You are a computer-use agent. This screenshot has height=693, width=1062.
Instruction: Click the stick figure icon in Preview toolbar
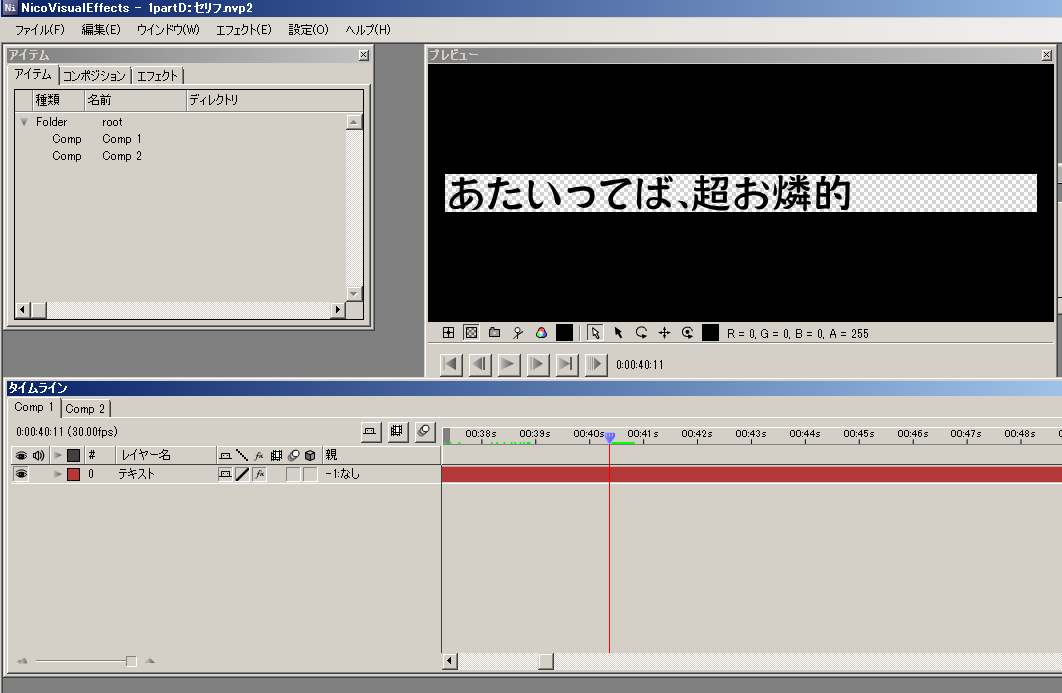tap(517, 333)
